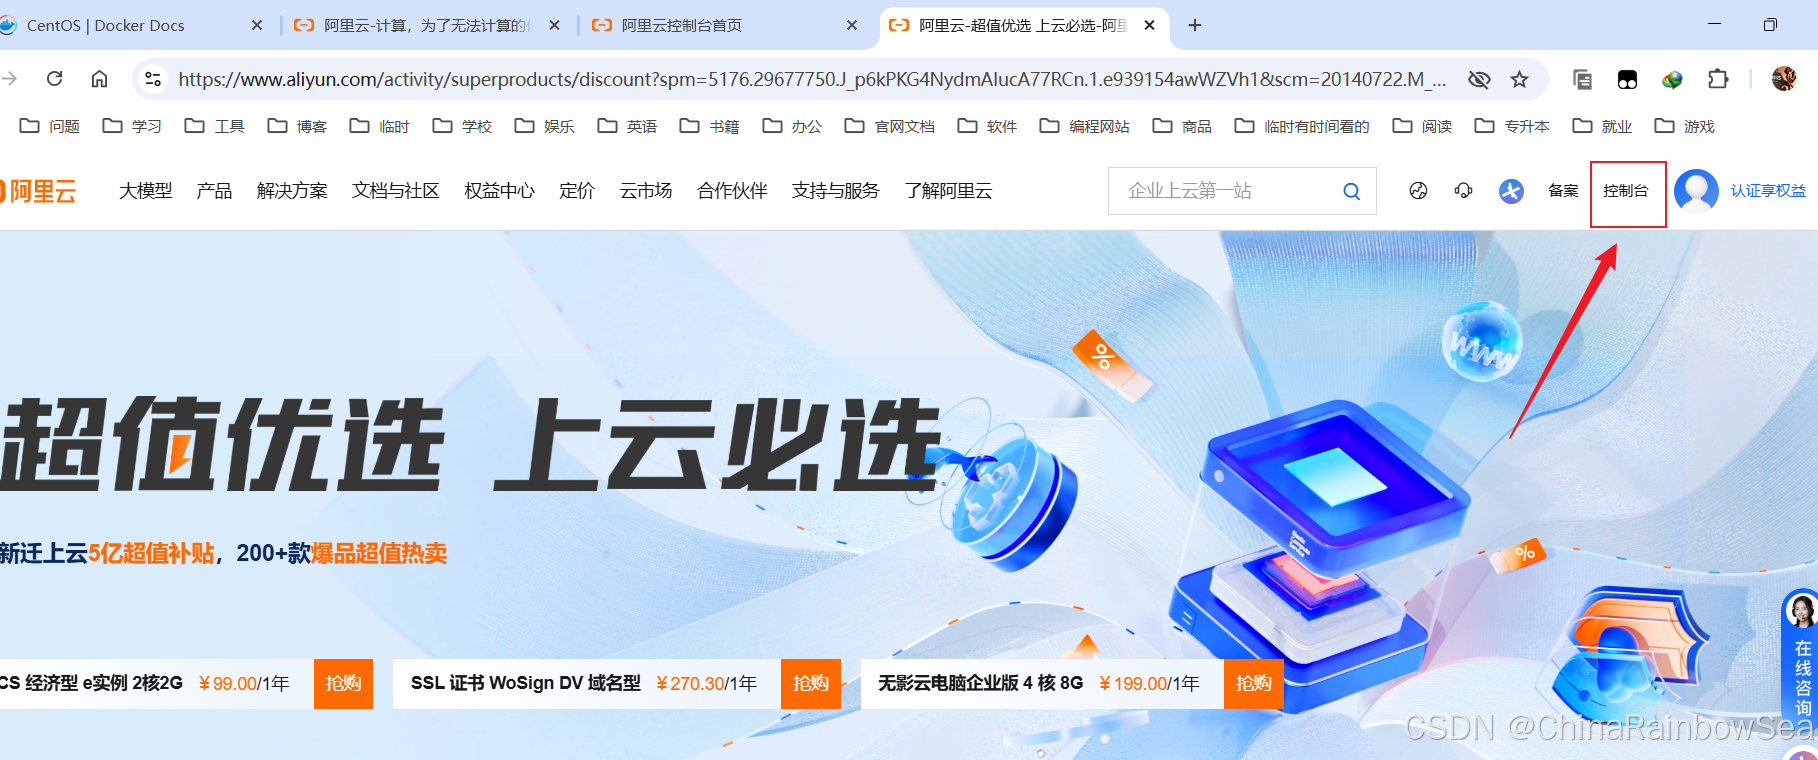Close the 阿里云控制台首页 tab
Image resolution: width=1818 pixels, height=760 pixels.
pyautogui.click(x=852, y=25)
